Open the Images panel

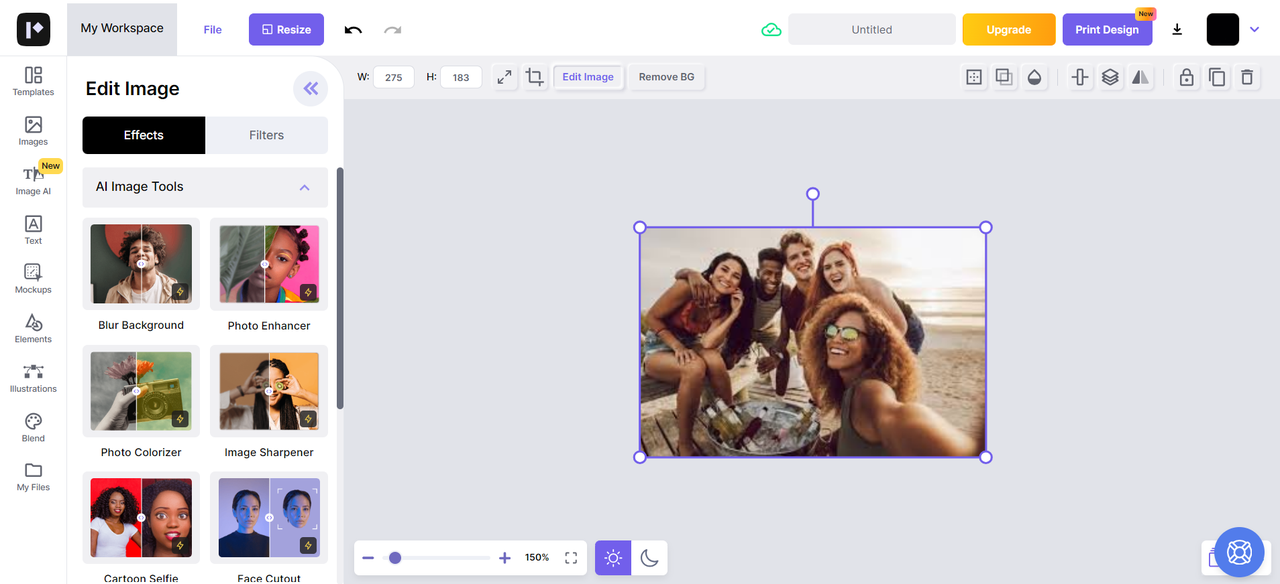(33, 131)
